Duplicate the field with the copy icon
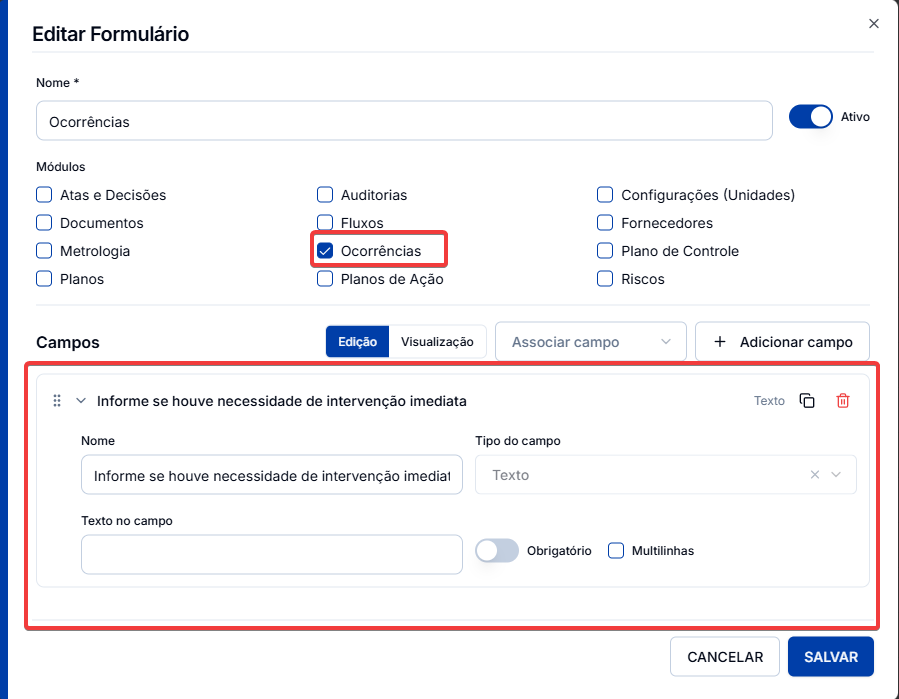The height and width of the screenshot is (699, 899). (807, 401)
